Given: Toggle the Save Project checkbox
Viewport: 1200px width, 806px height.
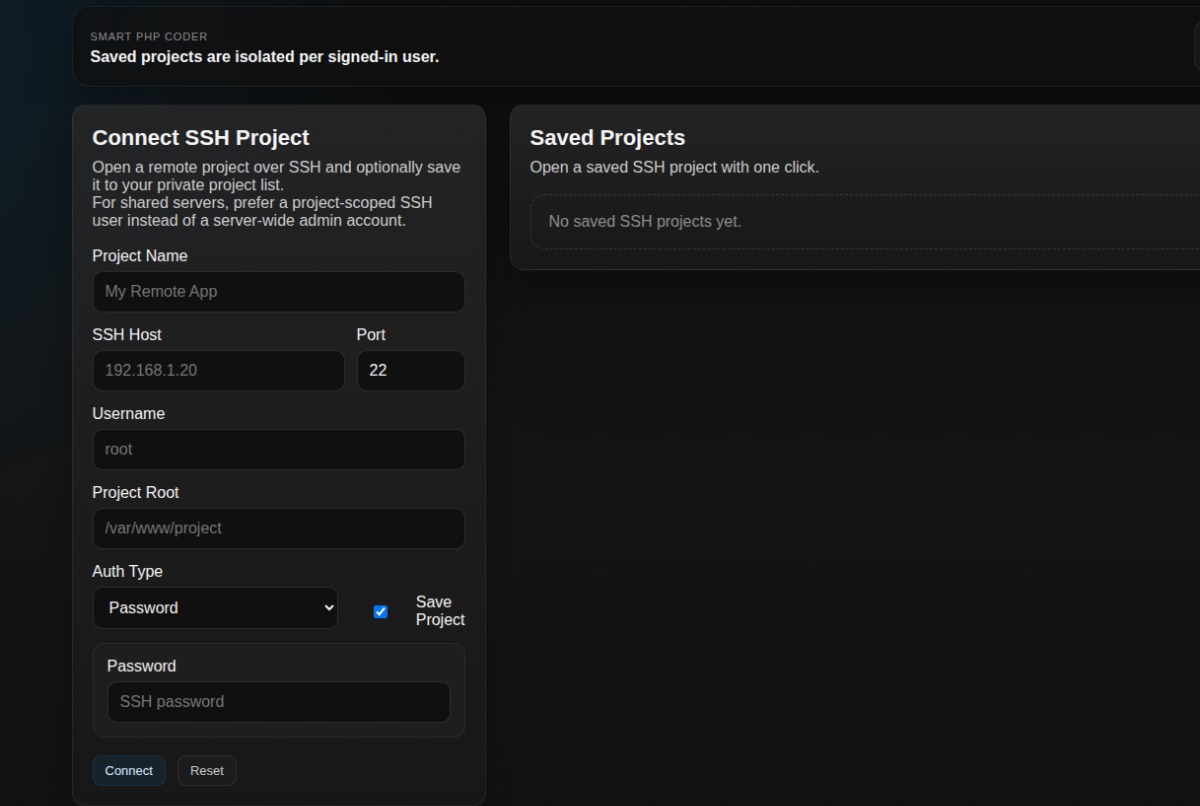Looking at the screenshot, I should pos(380,611).
